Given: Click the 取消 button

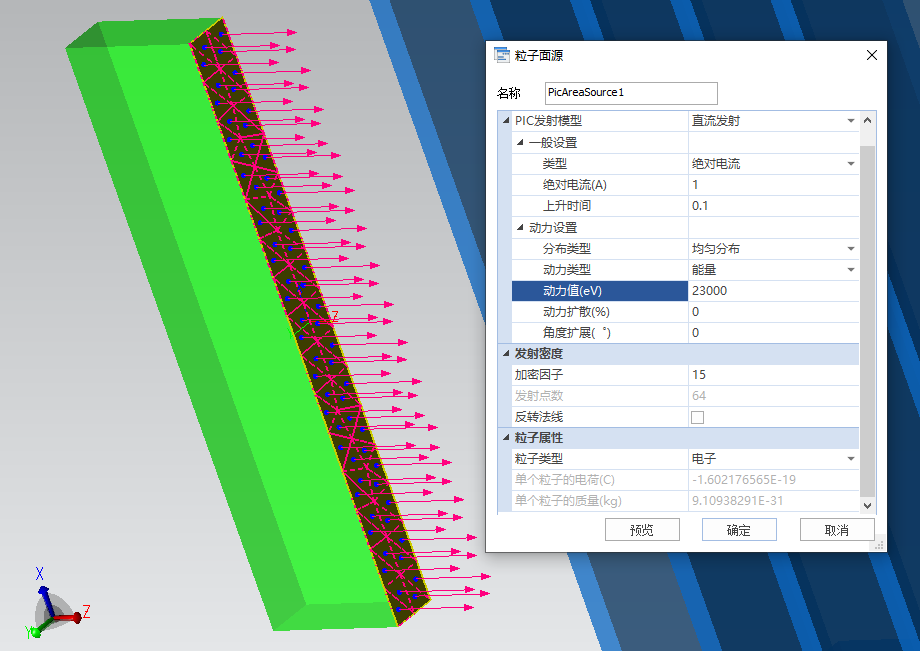Looking at the screenshot, I should [x=837, y=530].
